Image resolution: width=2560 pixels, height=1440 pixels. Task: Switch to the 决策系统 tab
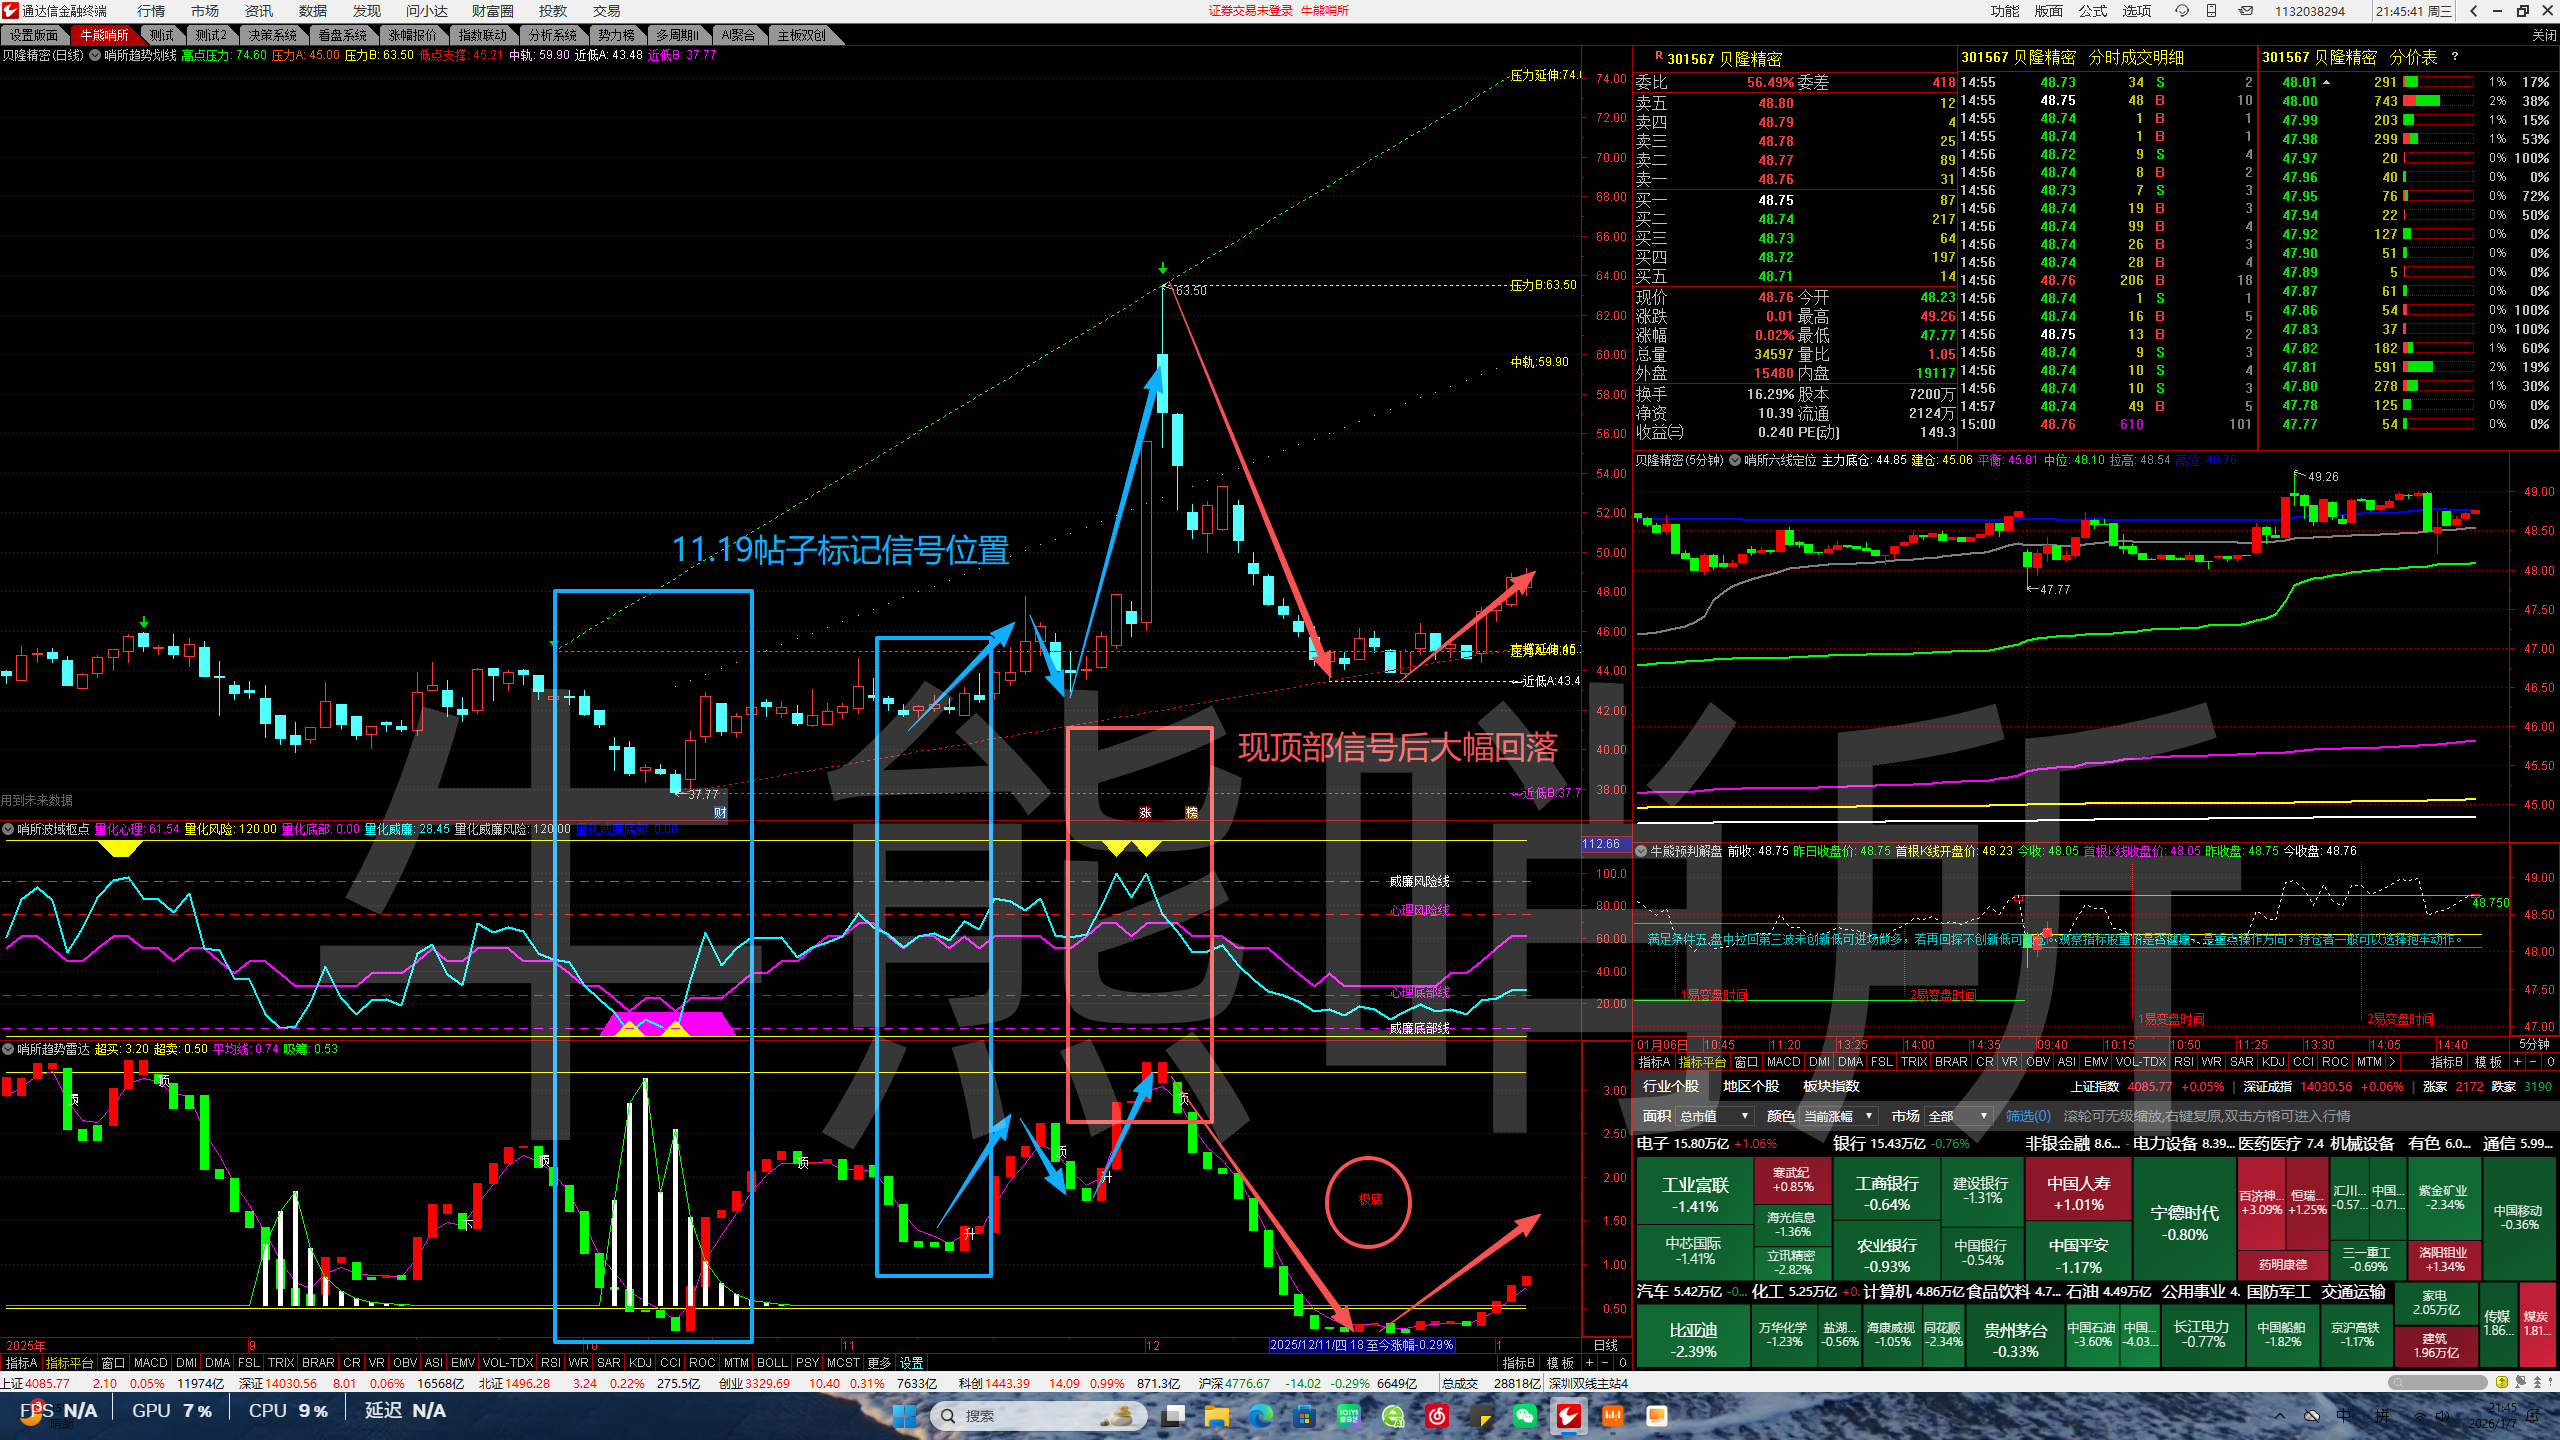point(272,35)
